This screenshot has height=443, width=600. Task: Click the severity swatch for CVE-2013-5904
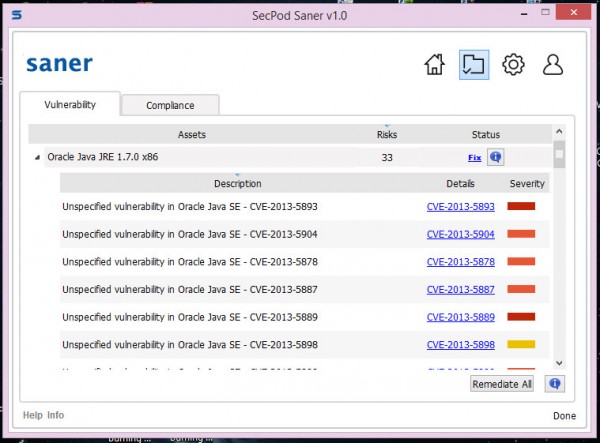[x=521, y=234]
